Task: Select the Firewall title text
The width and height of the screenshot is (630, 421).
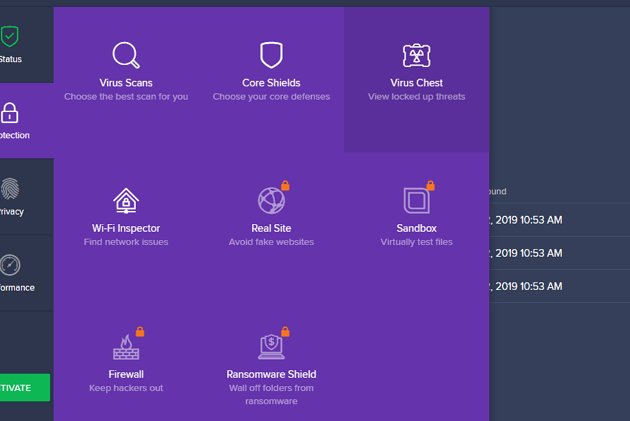Action: 126,374
